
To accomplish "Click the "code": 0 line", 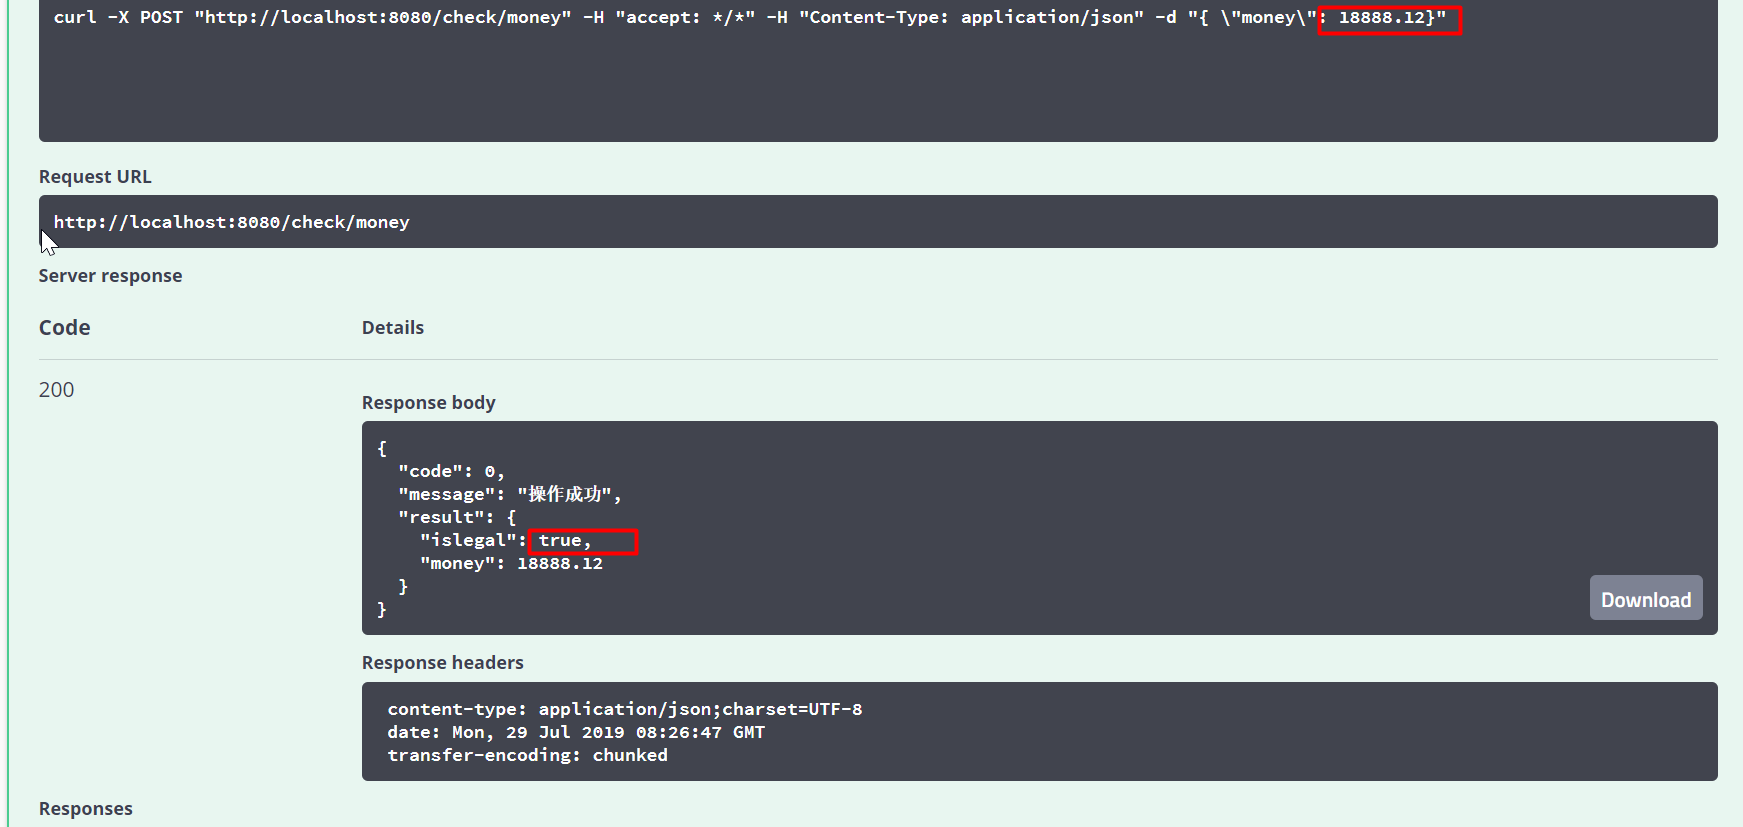I will click(x=450, y=471).
